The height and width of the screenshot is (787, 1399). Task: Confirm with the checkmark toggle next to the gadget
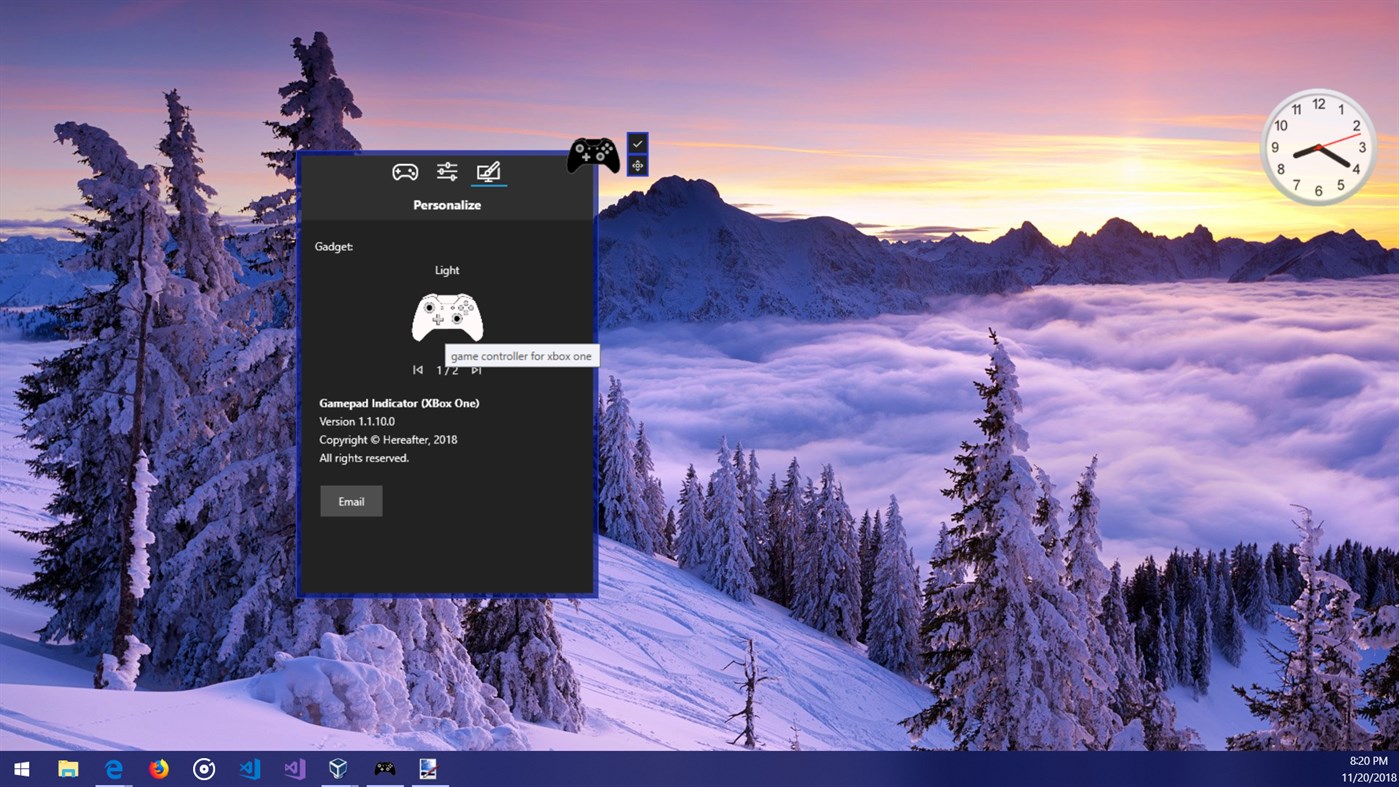pyautogui.click(x=637, y=143)
